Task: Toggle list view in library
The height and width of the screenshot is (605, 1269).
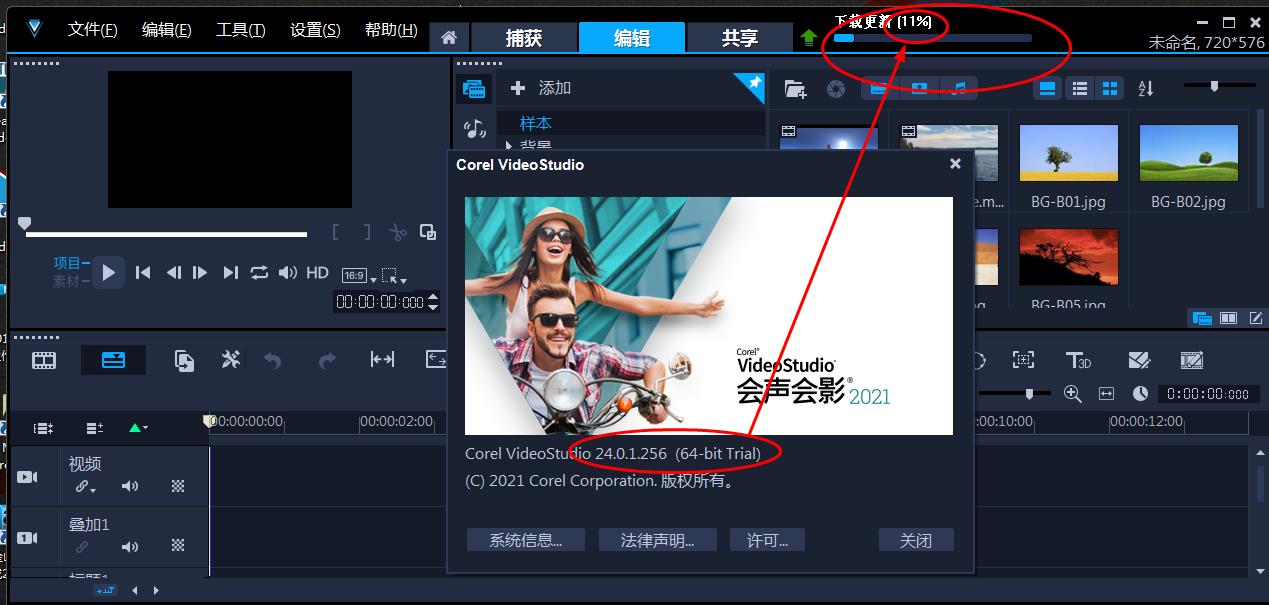Action: point(1079,88)
